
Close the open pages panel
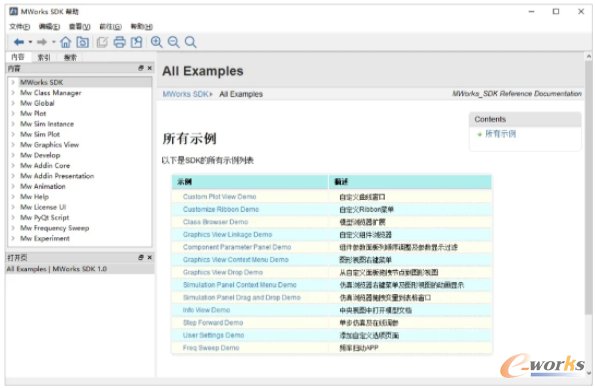(x=150, y=257)
